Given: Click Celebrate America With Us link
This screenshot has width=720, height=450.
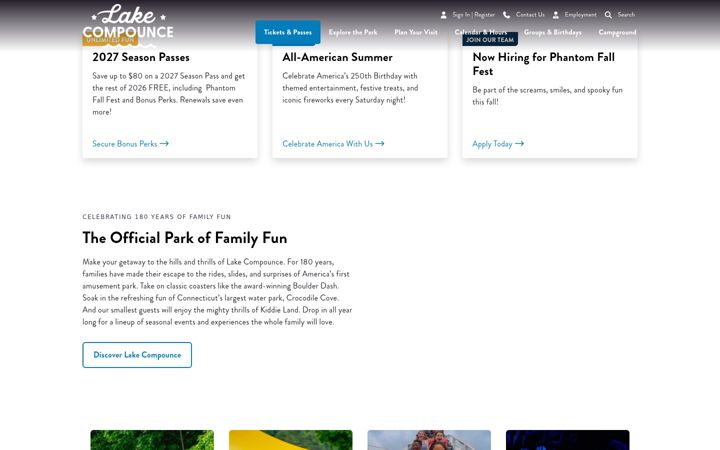Looking at the screenshot, I should 333,144.
